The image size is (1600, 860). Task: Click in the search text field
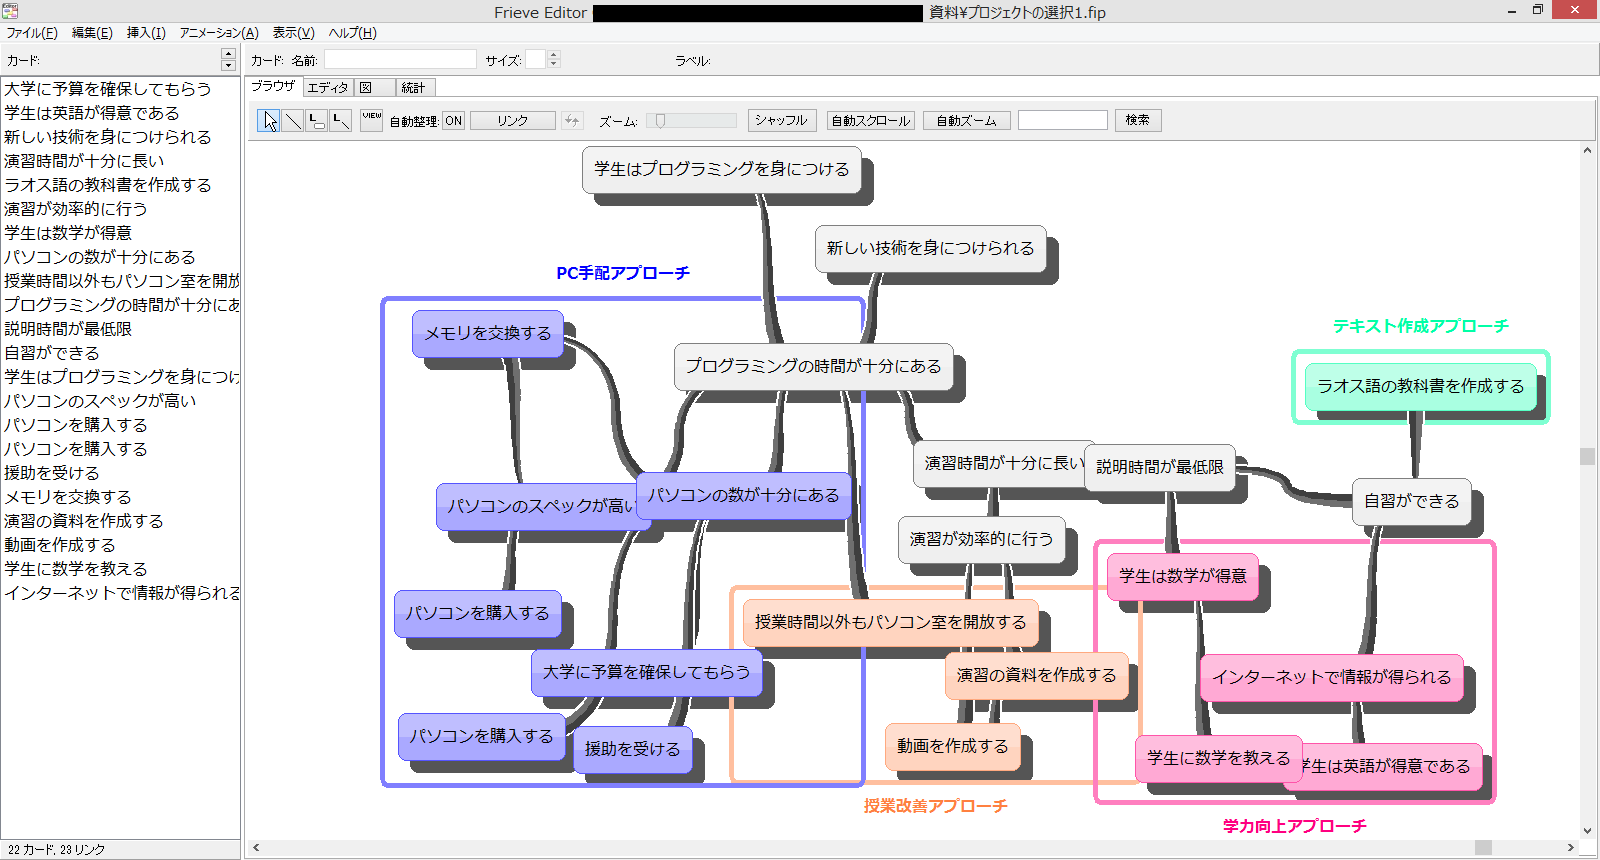tap(1063, 120)
